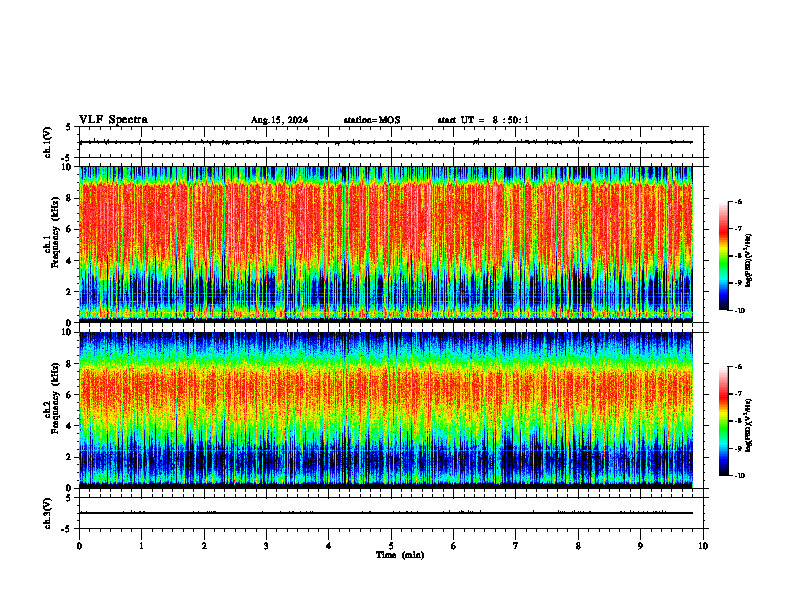Click the ch.1 frequency tick label "4"

click(70, 261)
